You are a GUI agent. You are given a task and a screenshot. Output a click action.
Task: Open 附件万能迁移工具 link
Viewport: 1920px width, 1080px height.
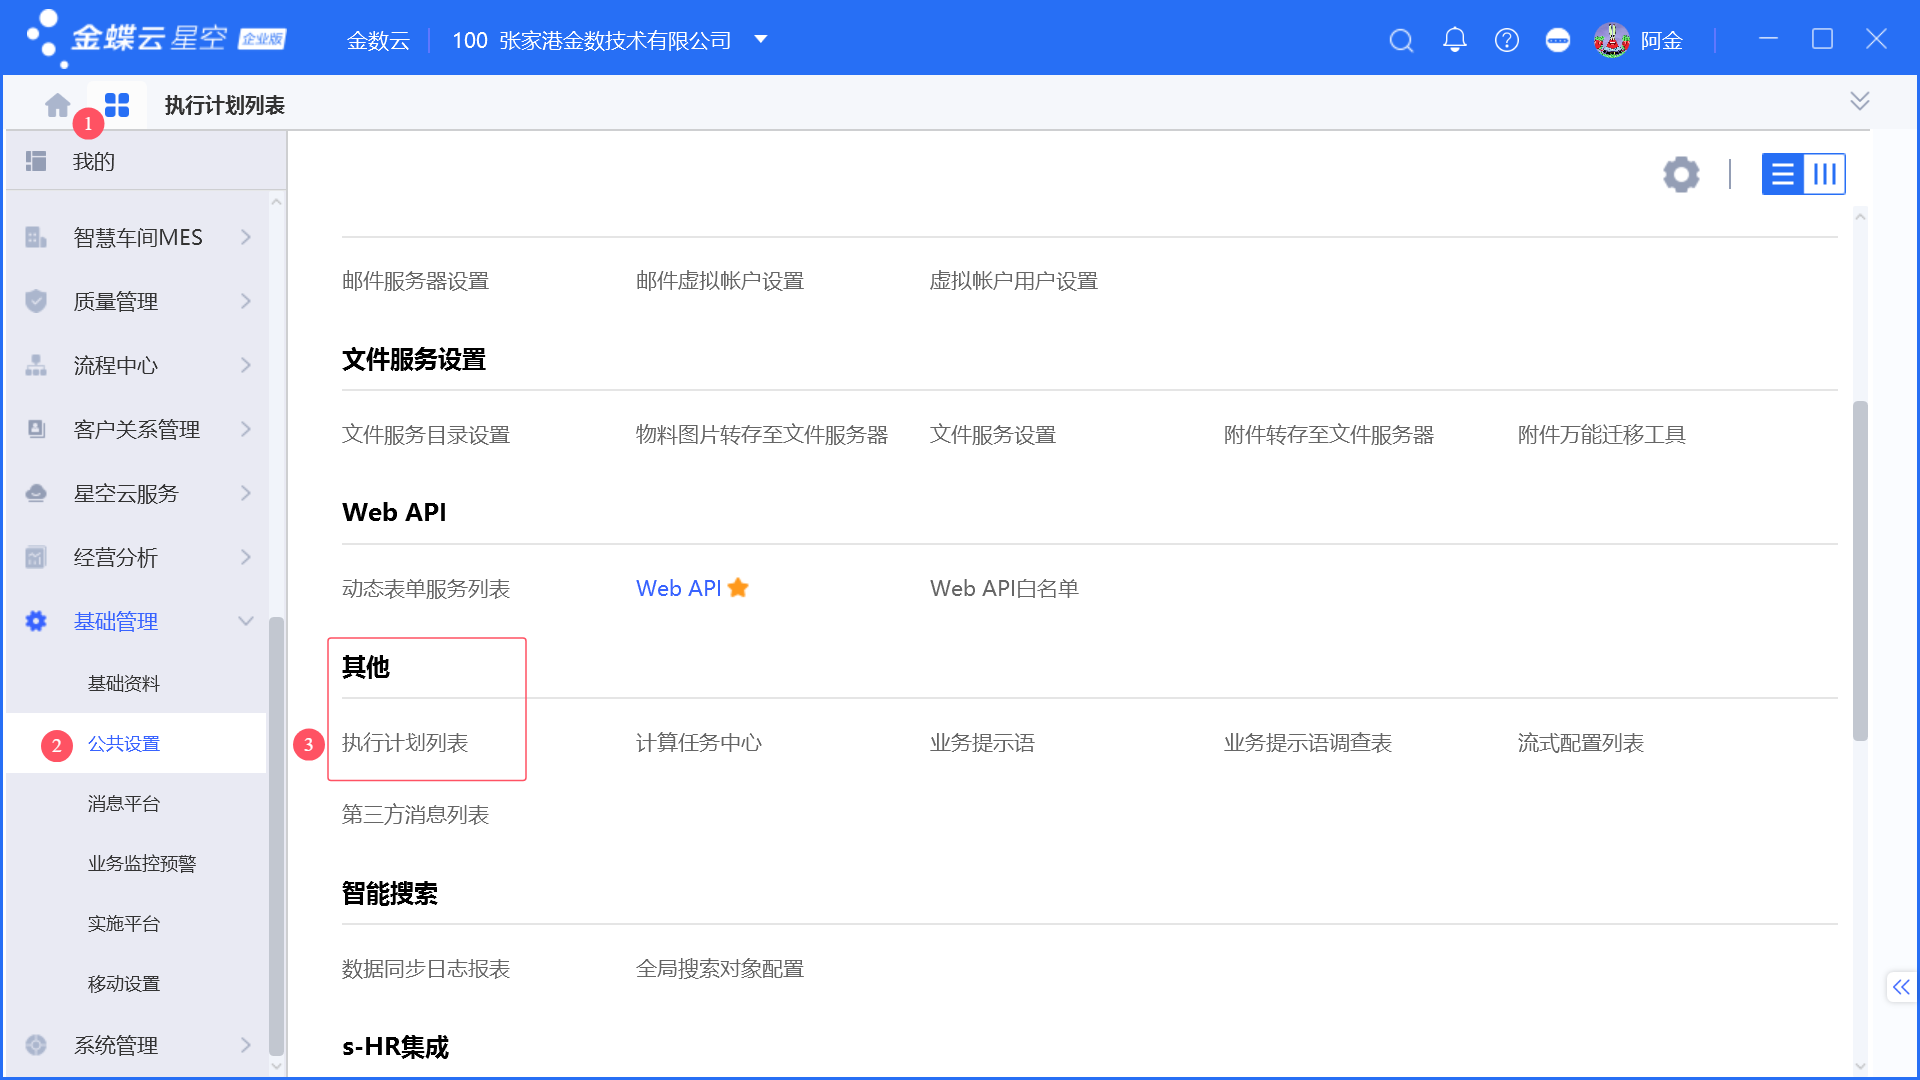pyautogui.click(x=1602, y=435)
